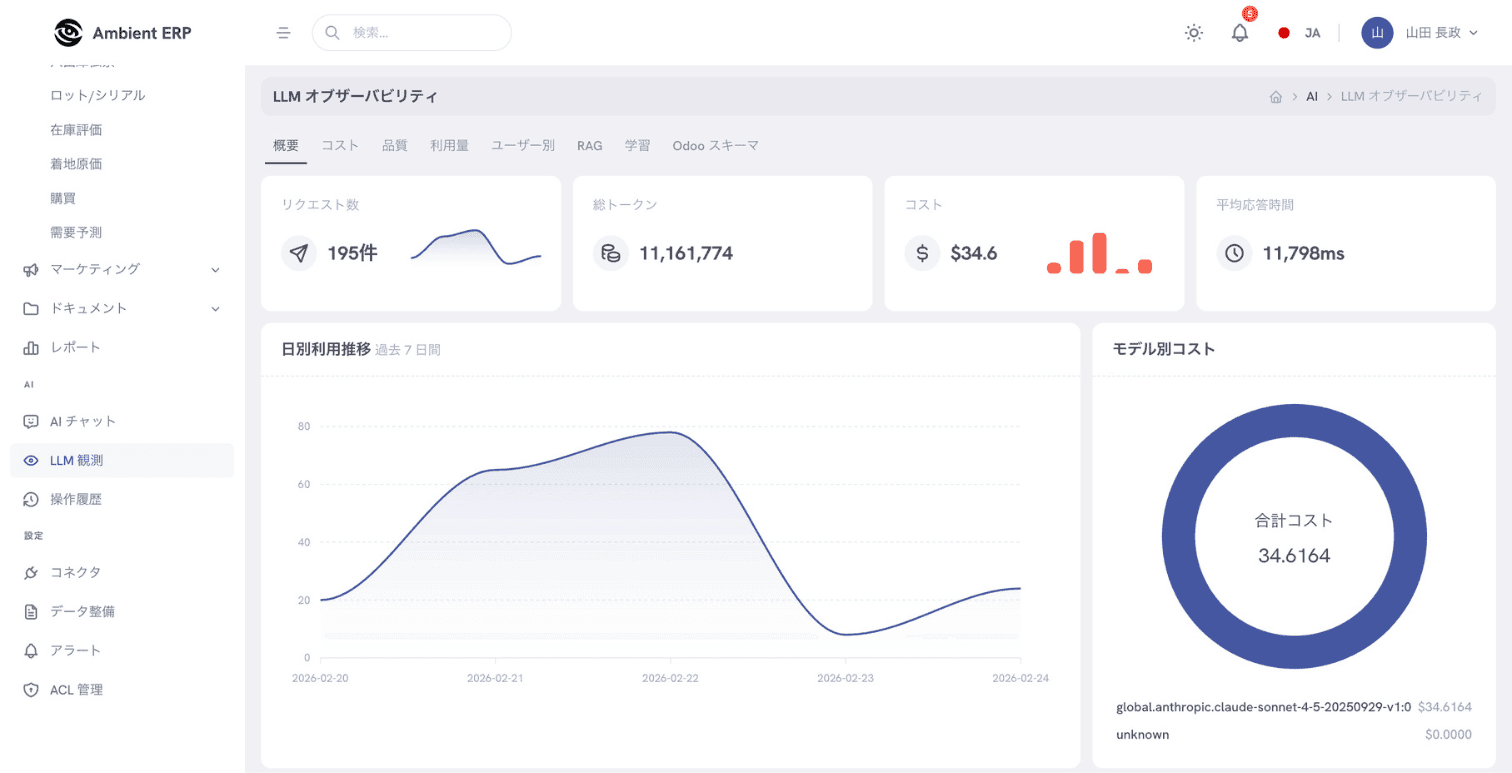The width and height of the screenshot is (1512, 773).
Task: Click the paper plane requests icon
Action: [298, 253]
